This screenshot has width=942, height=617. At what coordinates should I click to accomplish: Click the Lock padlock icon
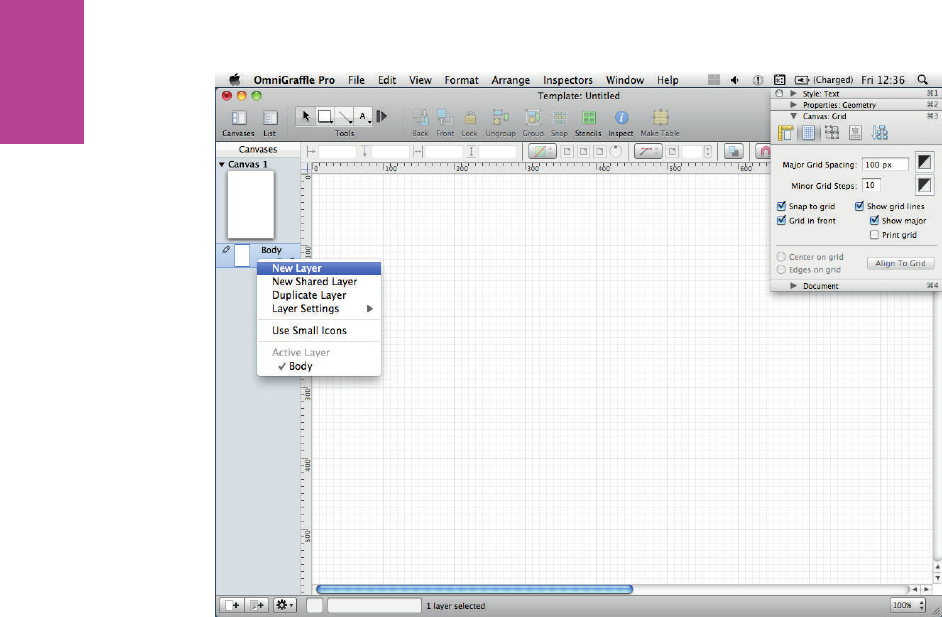coord(470,117)
